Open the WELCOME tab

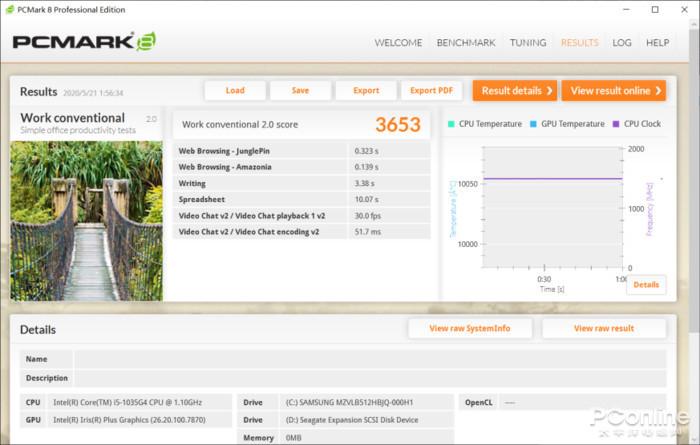click(x=398, y=43)
